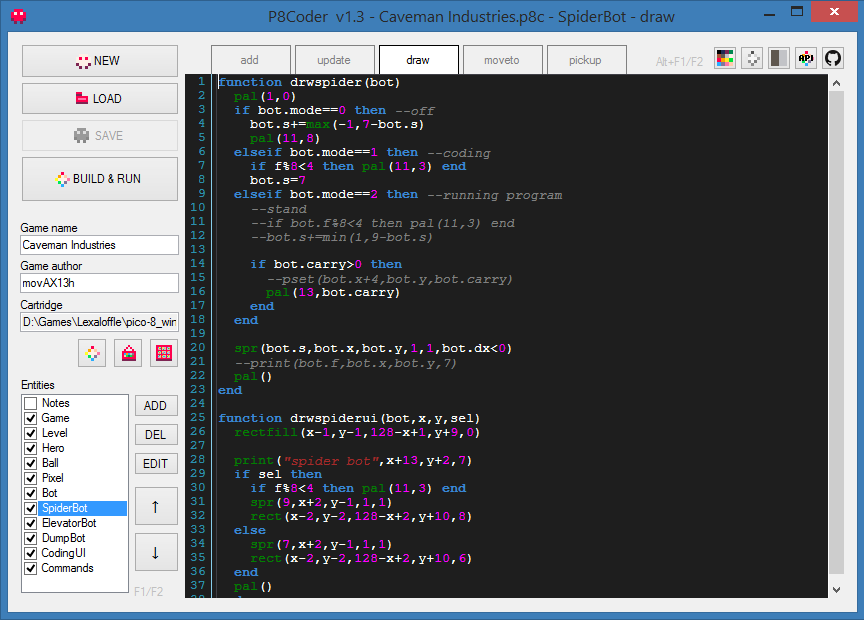Click the Cartridge path input field
Screen dimensions: 864x620
pos(99,322)
